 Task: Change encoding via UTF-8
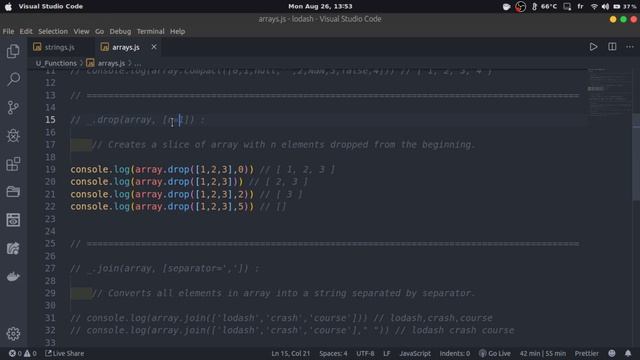pos(365,353)
